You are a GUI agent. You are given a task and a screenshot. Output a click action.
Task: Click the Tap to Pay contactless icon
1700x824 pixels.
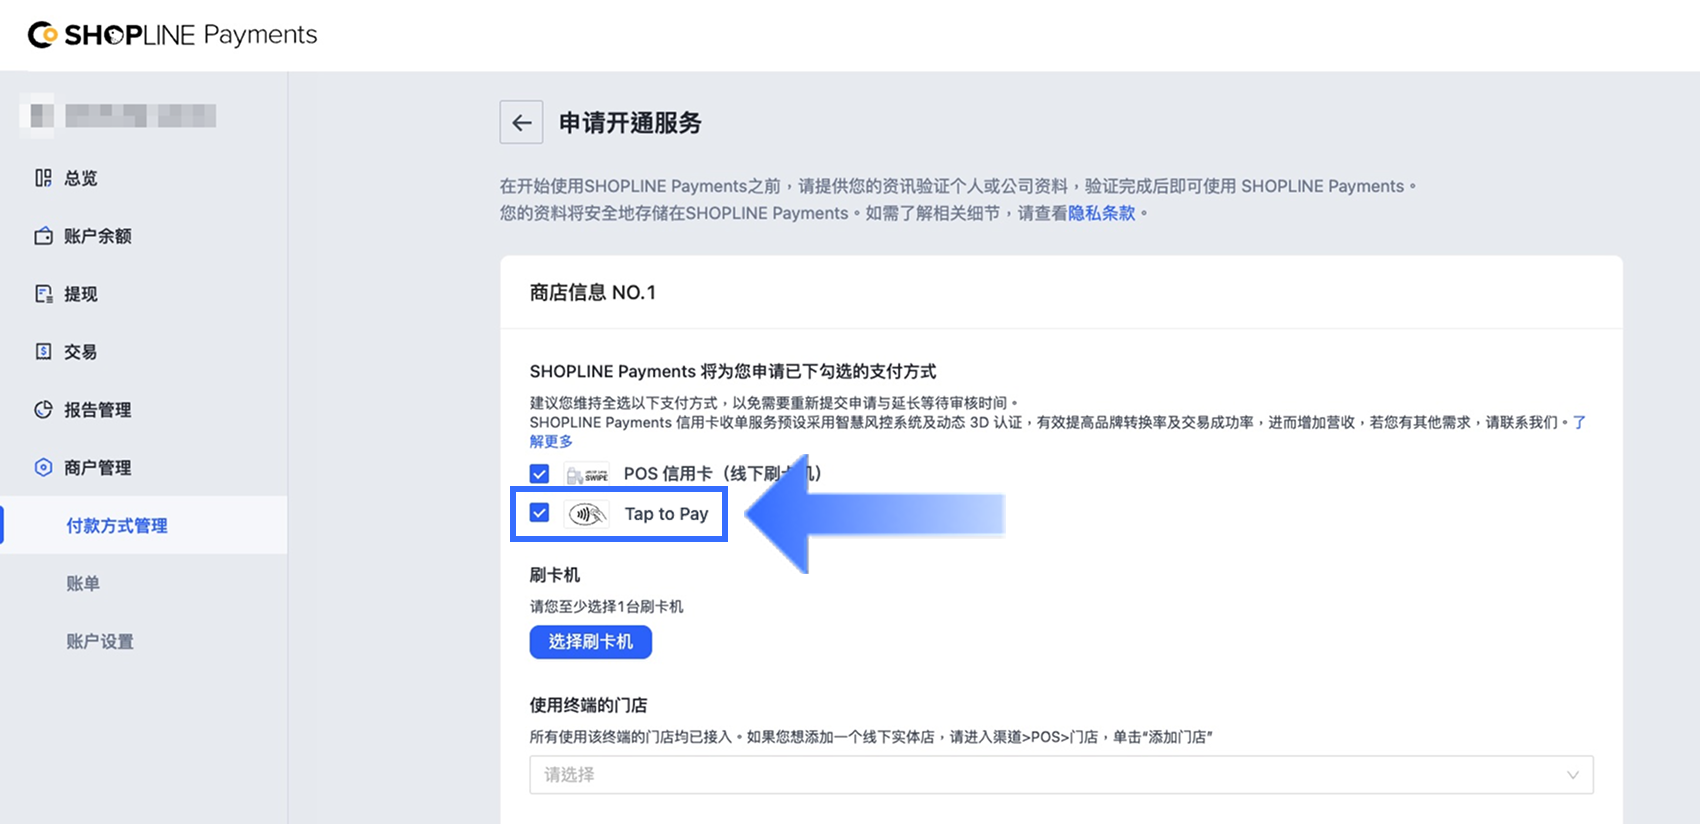pos(587,514)
